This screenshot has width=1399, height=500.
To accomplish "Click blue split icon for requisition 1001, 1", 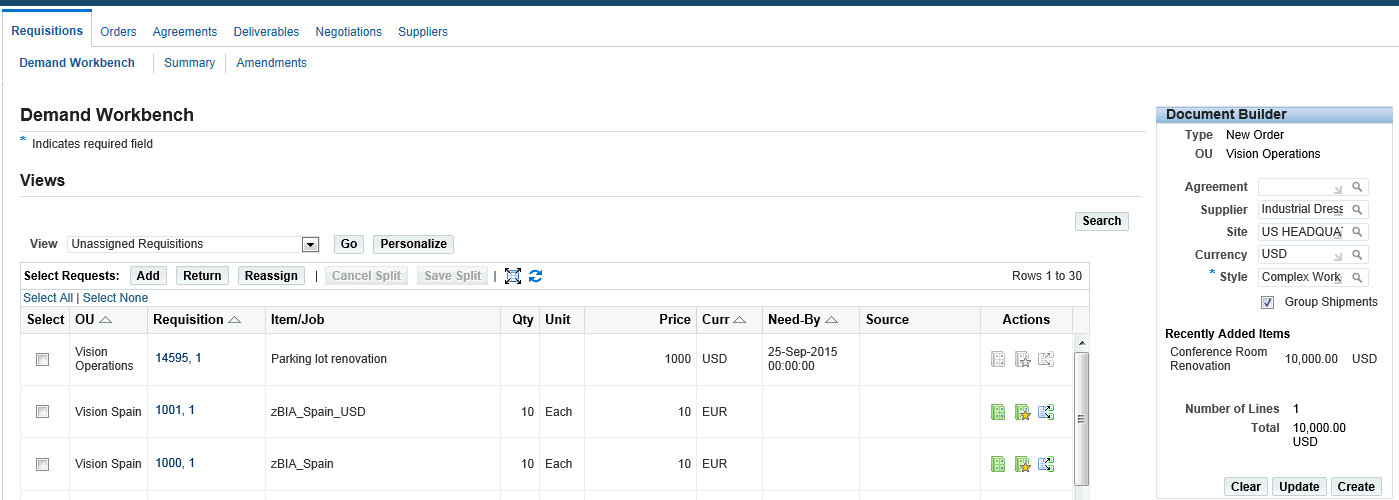I will pyautogui.click(x=1046, y=412).
